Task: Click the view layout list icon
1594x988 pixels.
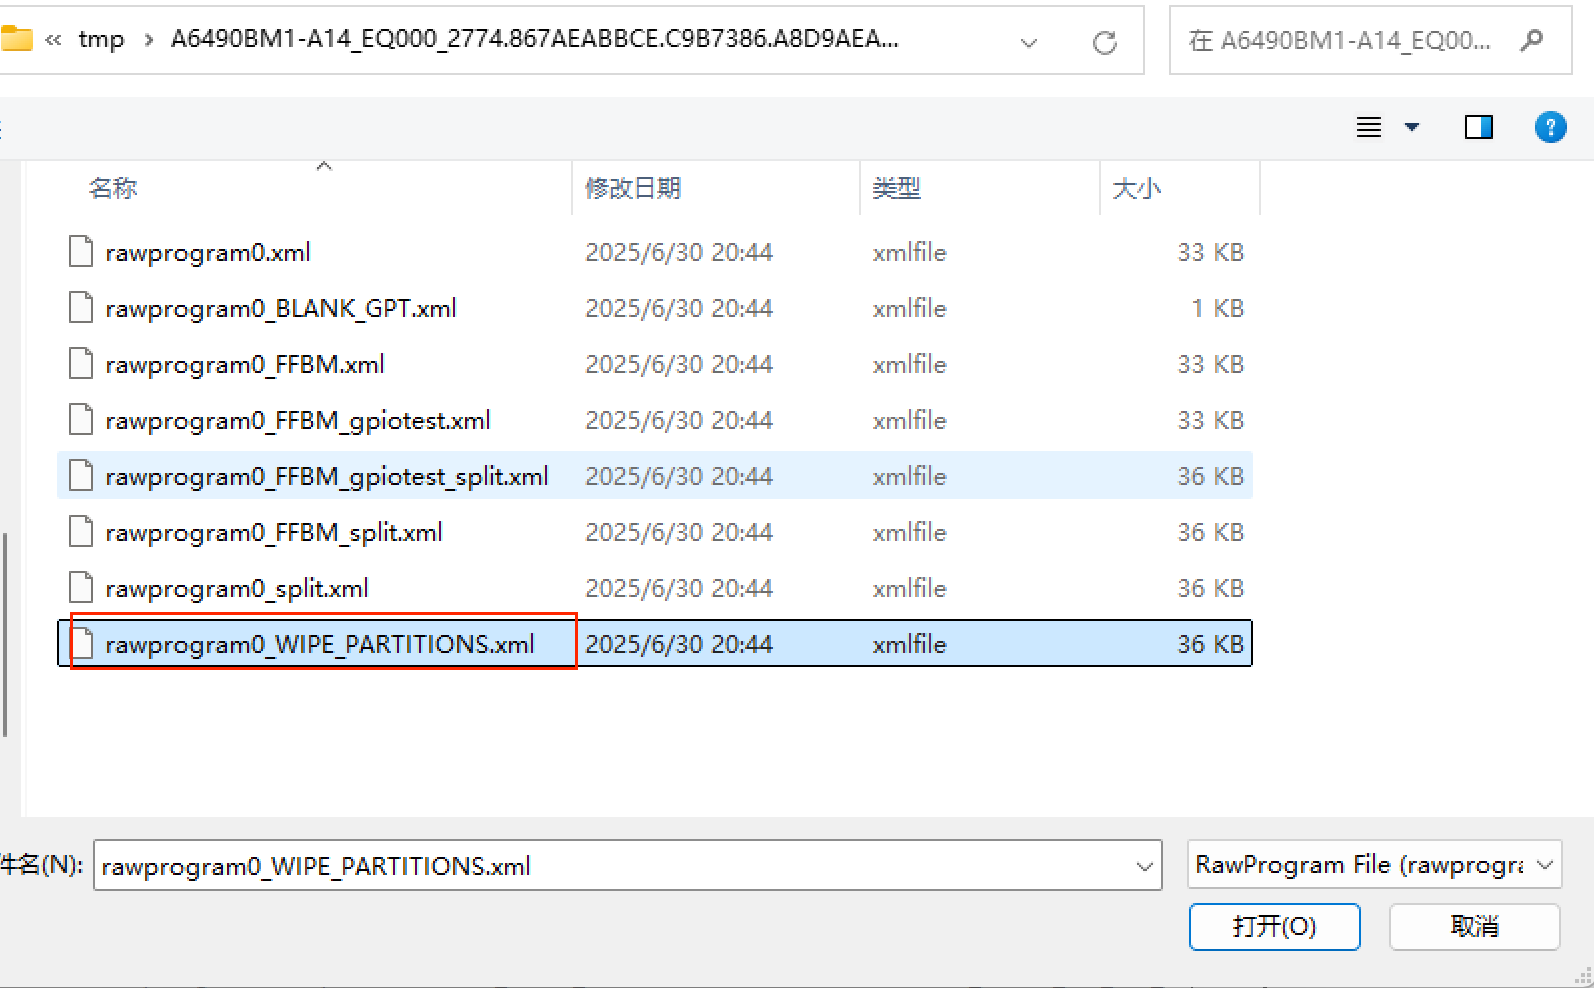Action: click(1368, 127)
